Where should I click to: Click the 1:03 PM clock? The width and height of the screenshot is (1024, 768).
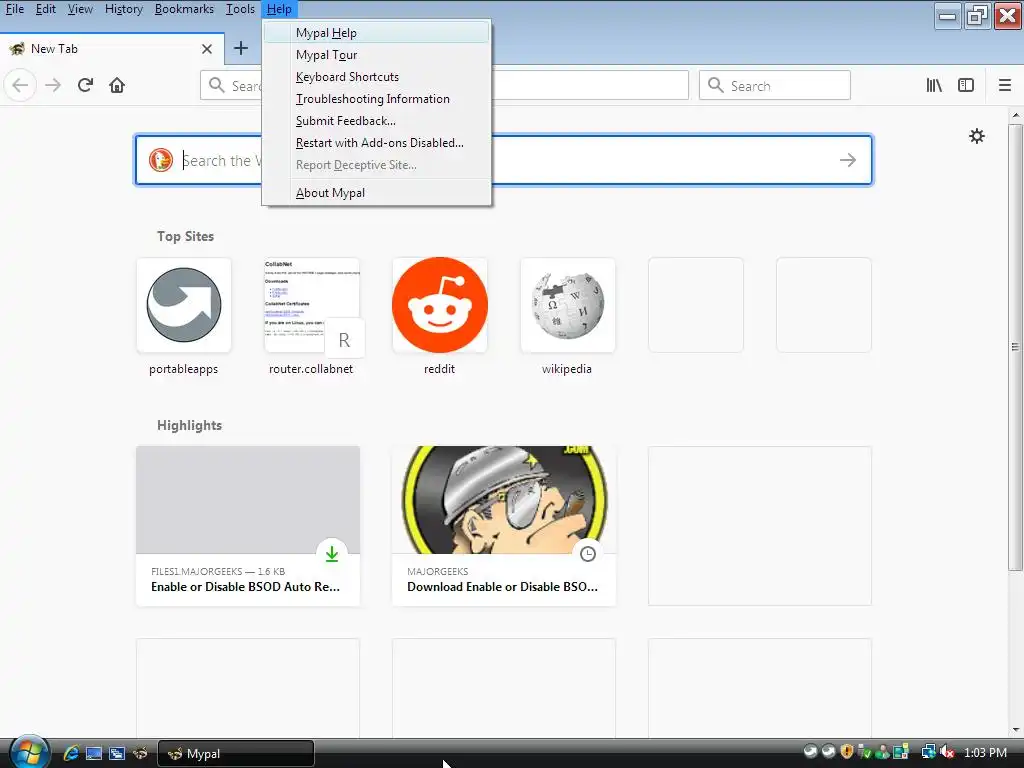985,752
